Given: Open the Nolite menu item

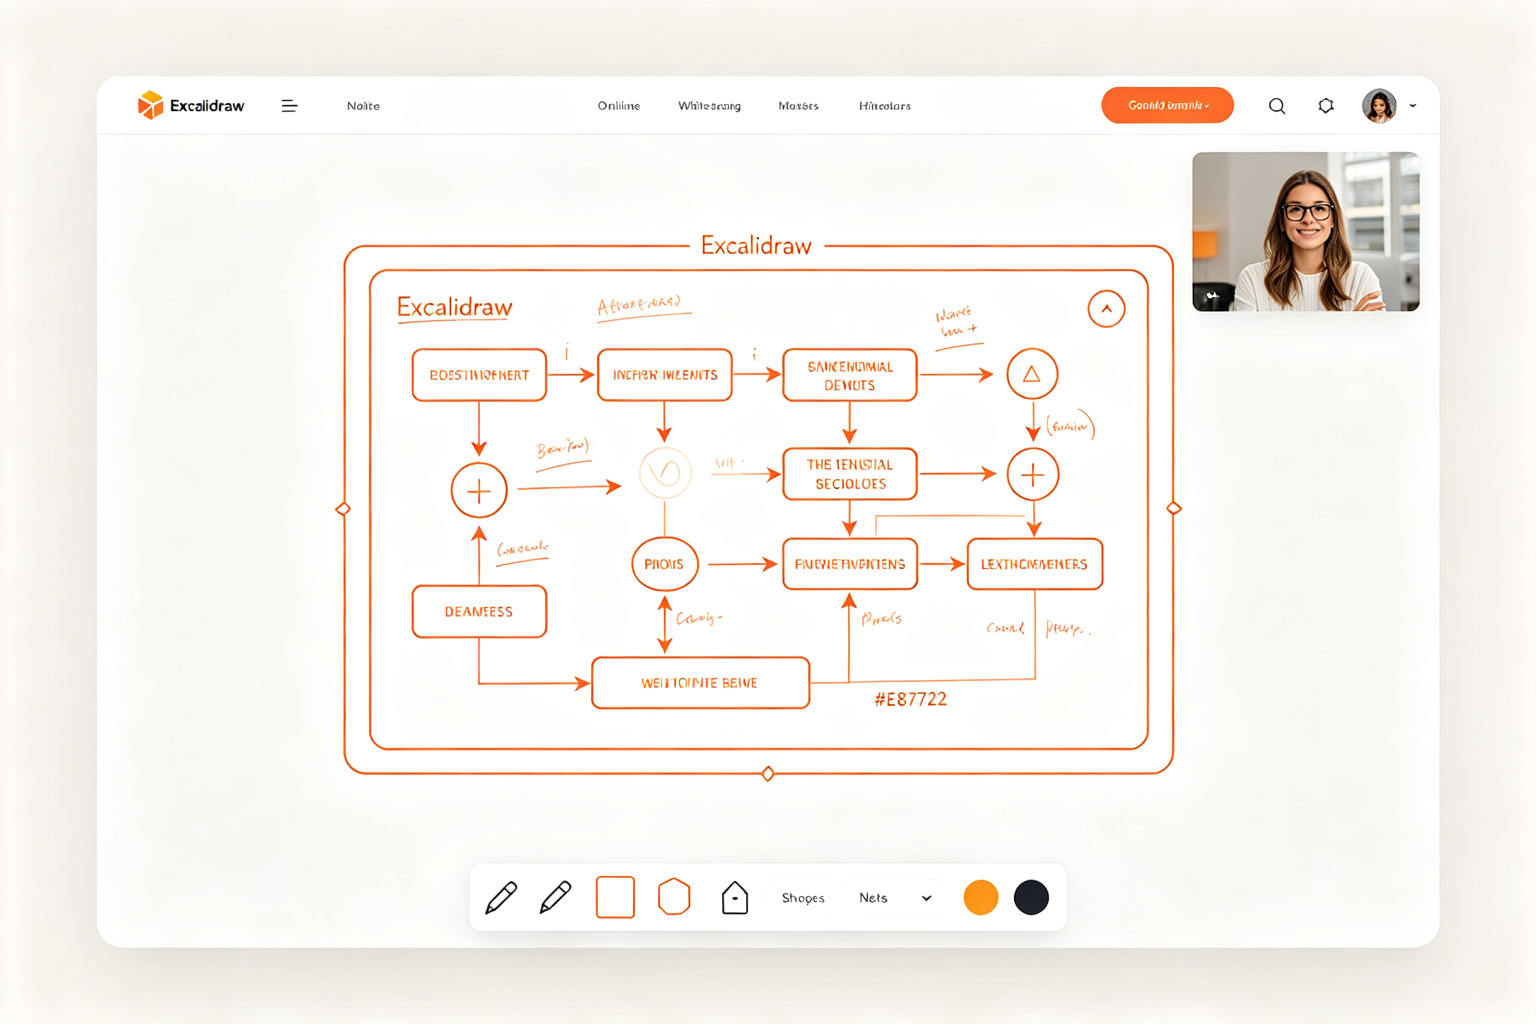Looking at the screenshot, I should [363, 106].
